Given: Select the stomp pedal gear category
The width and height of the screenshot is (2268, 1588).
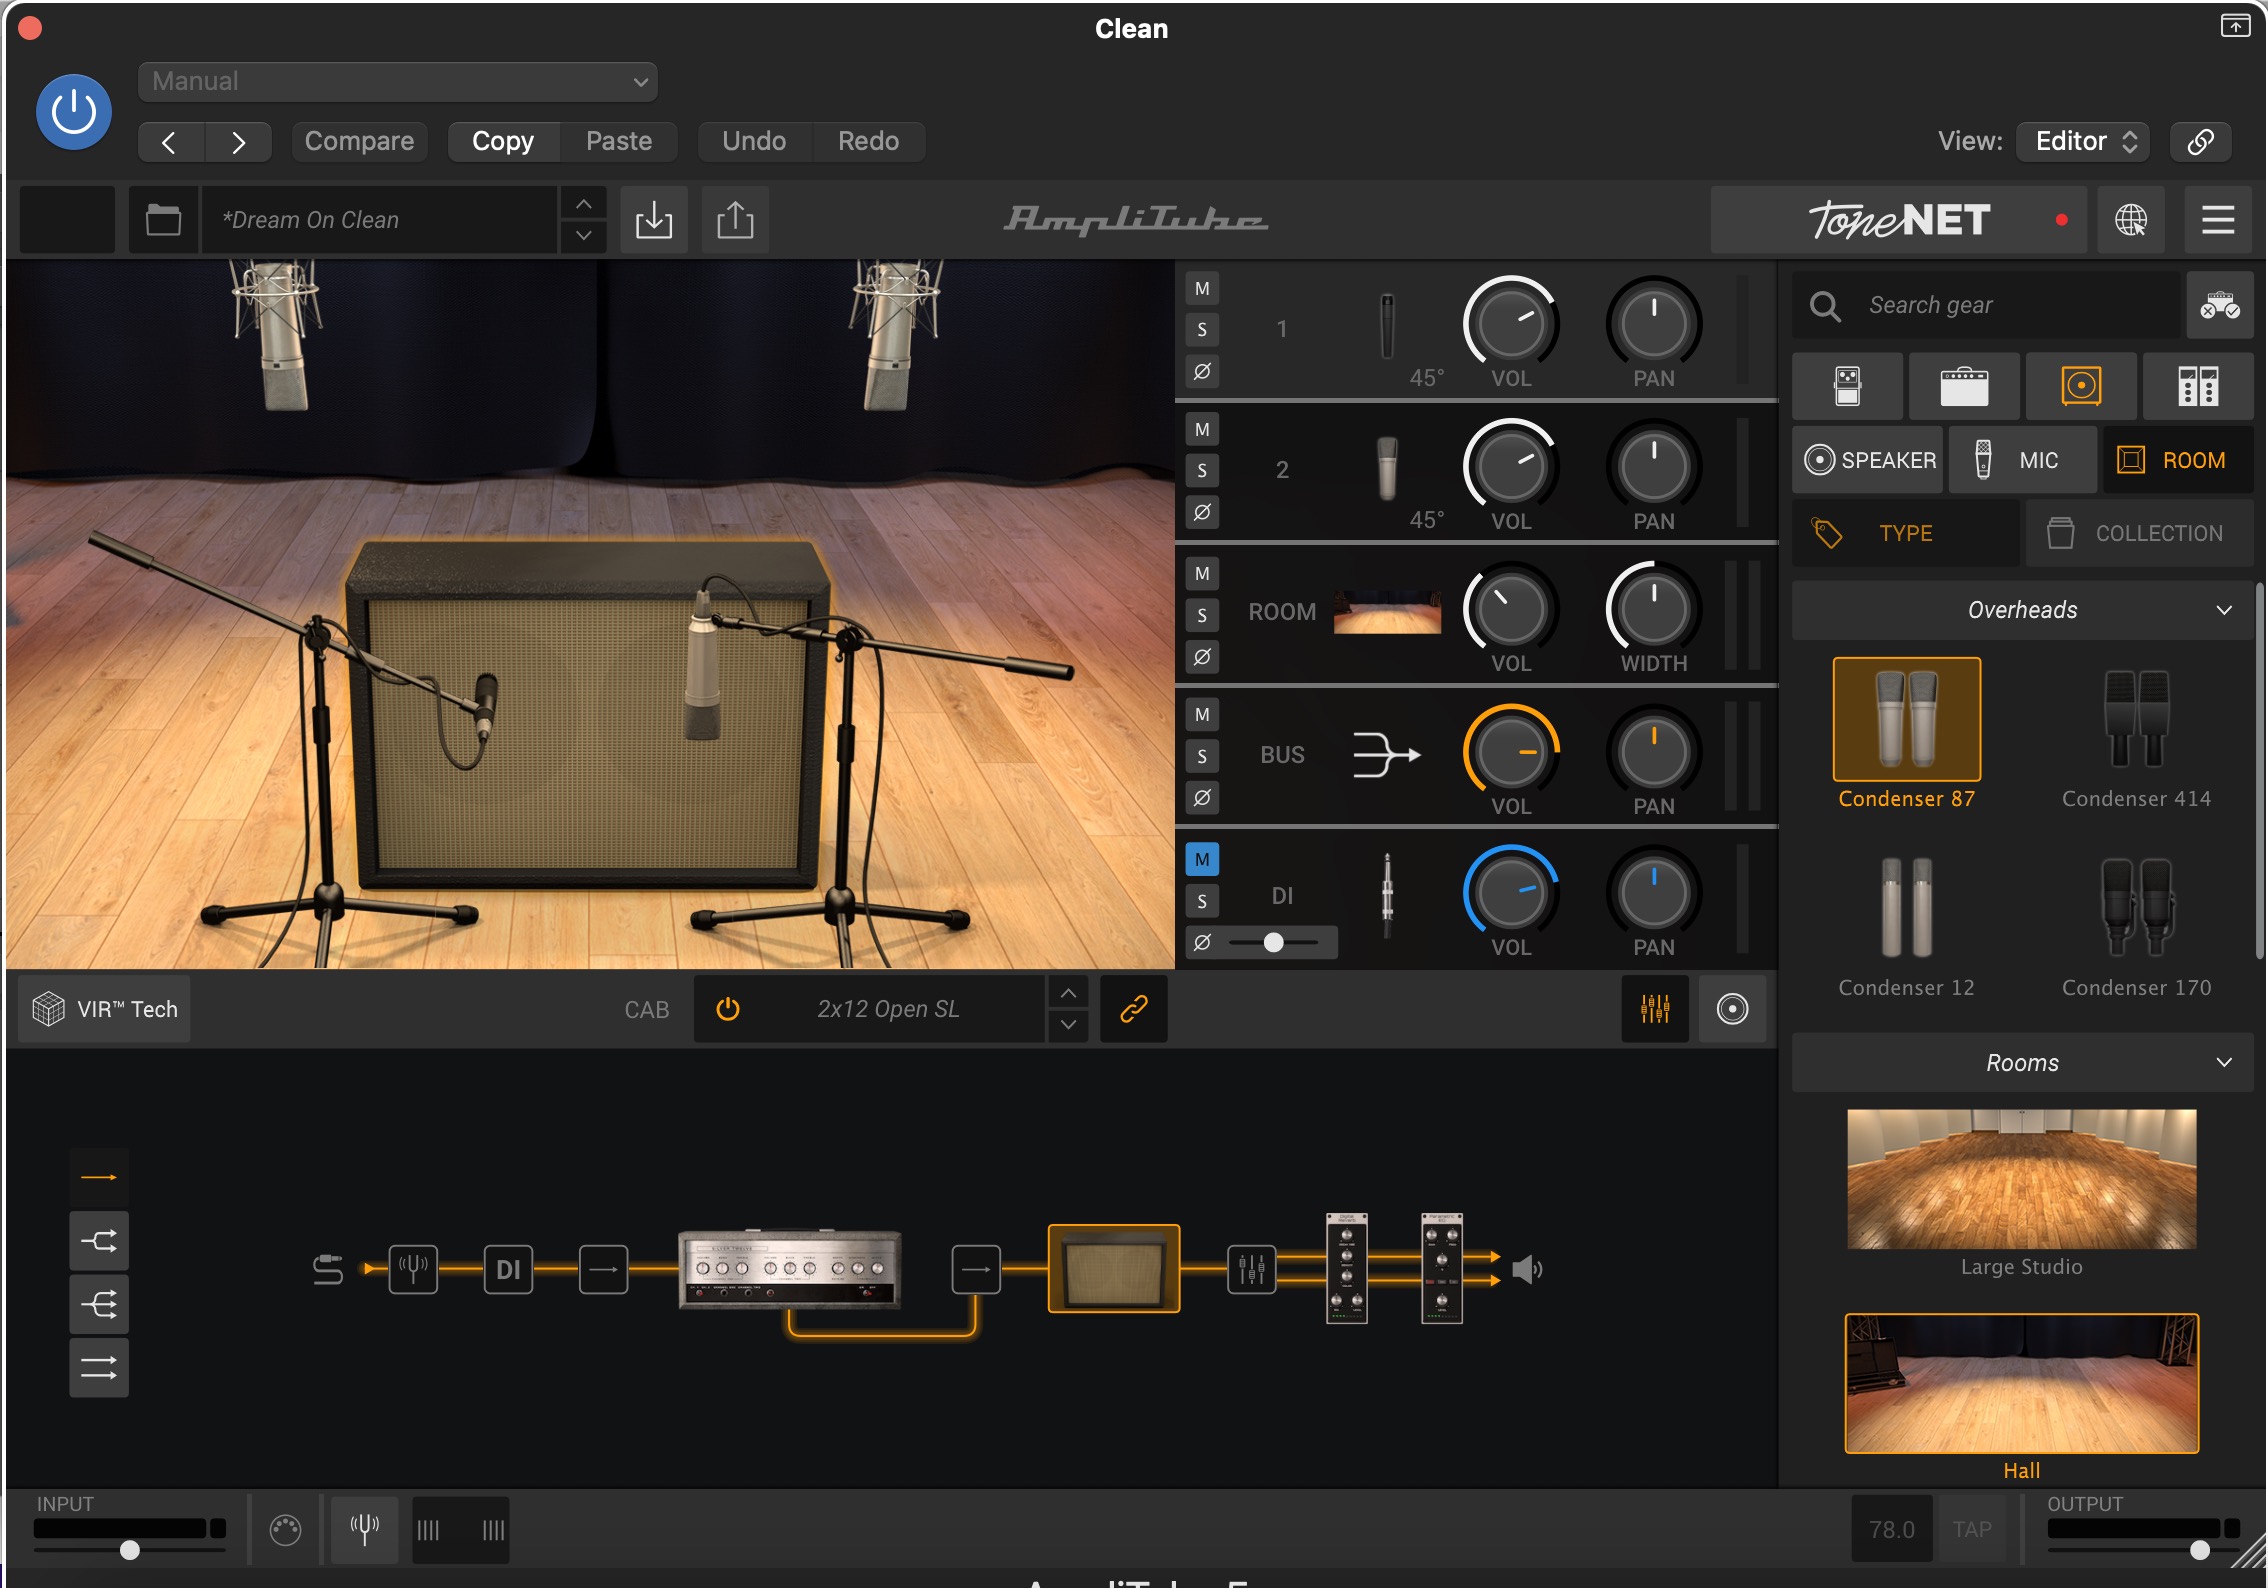Looking at the screenshot, I should [1847, 386].
